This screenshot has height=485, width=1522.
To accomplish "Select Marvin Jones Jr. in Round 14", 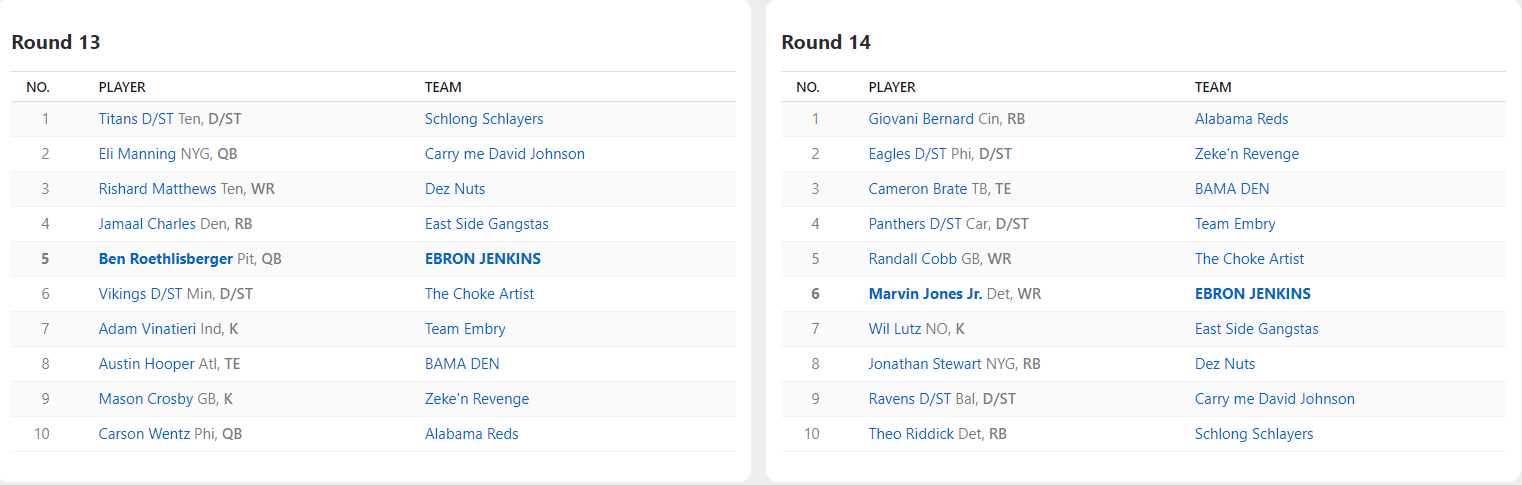I will (x=925, y=294).
